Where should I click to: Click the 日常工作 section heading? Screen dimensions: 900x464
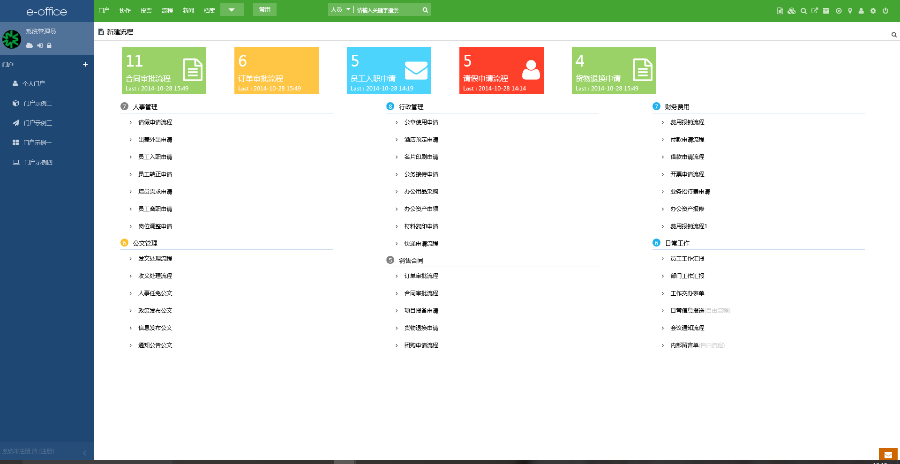pos(677,243)
